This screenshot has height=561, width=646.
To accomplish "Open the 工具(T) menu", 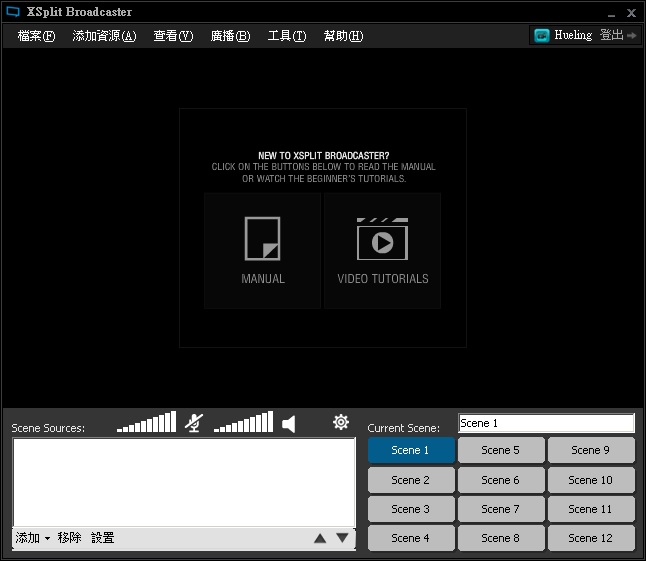I will tap(287, 36).
